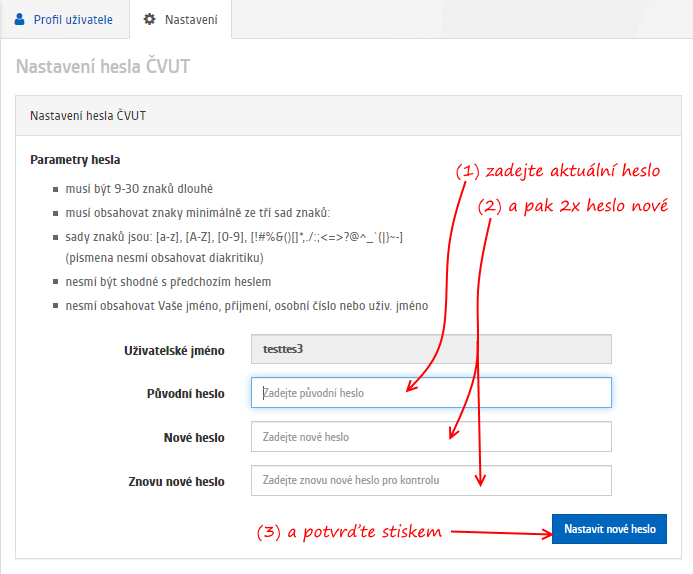This screenshot has height=574, width=693.
Task: Click the sady znaků jsou character sets line
Action: click(234, 237)
